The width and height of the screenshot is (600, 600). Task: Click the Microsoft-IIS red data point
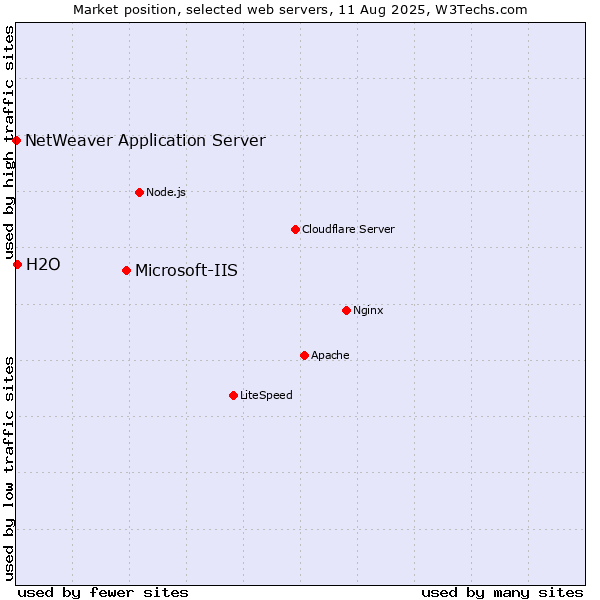[x=127, y=271]
